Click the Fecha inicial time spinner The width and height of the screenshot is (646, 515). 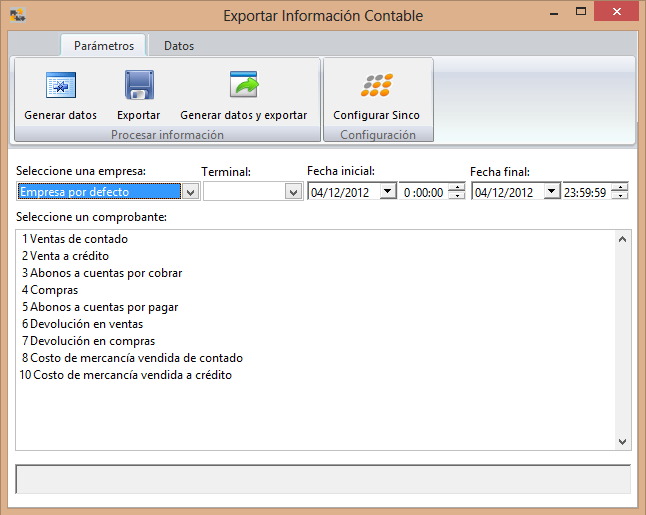pyautogui.click(x=457, y=192)
